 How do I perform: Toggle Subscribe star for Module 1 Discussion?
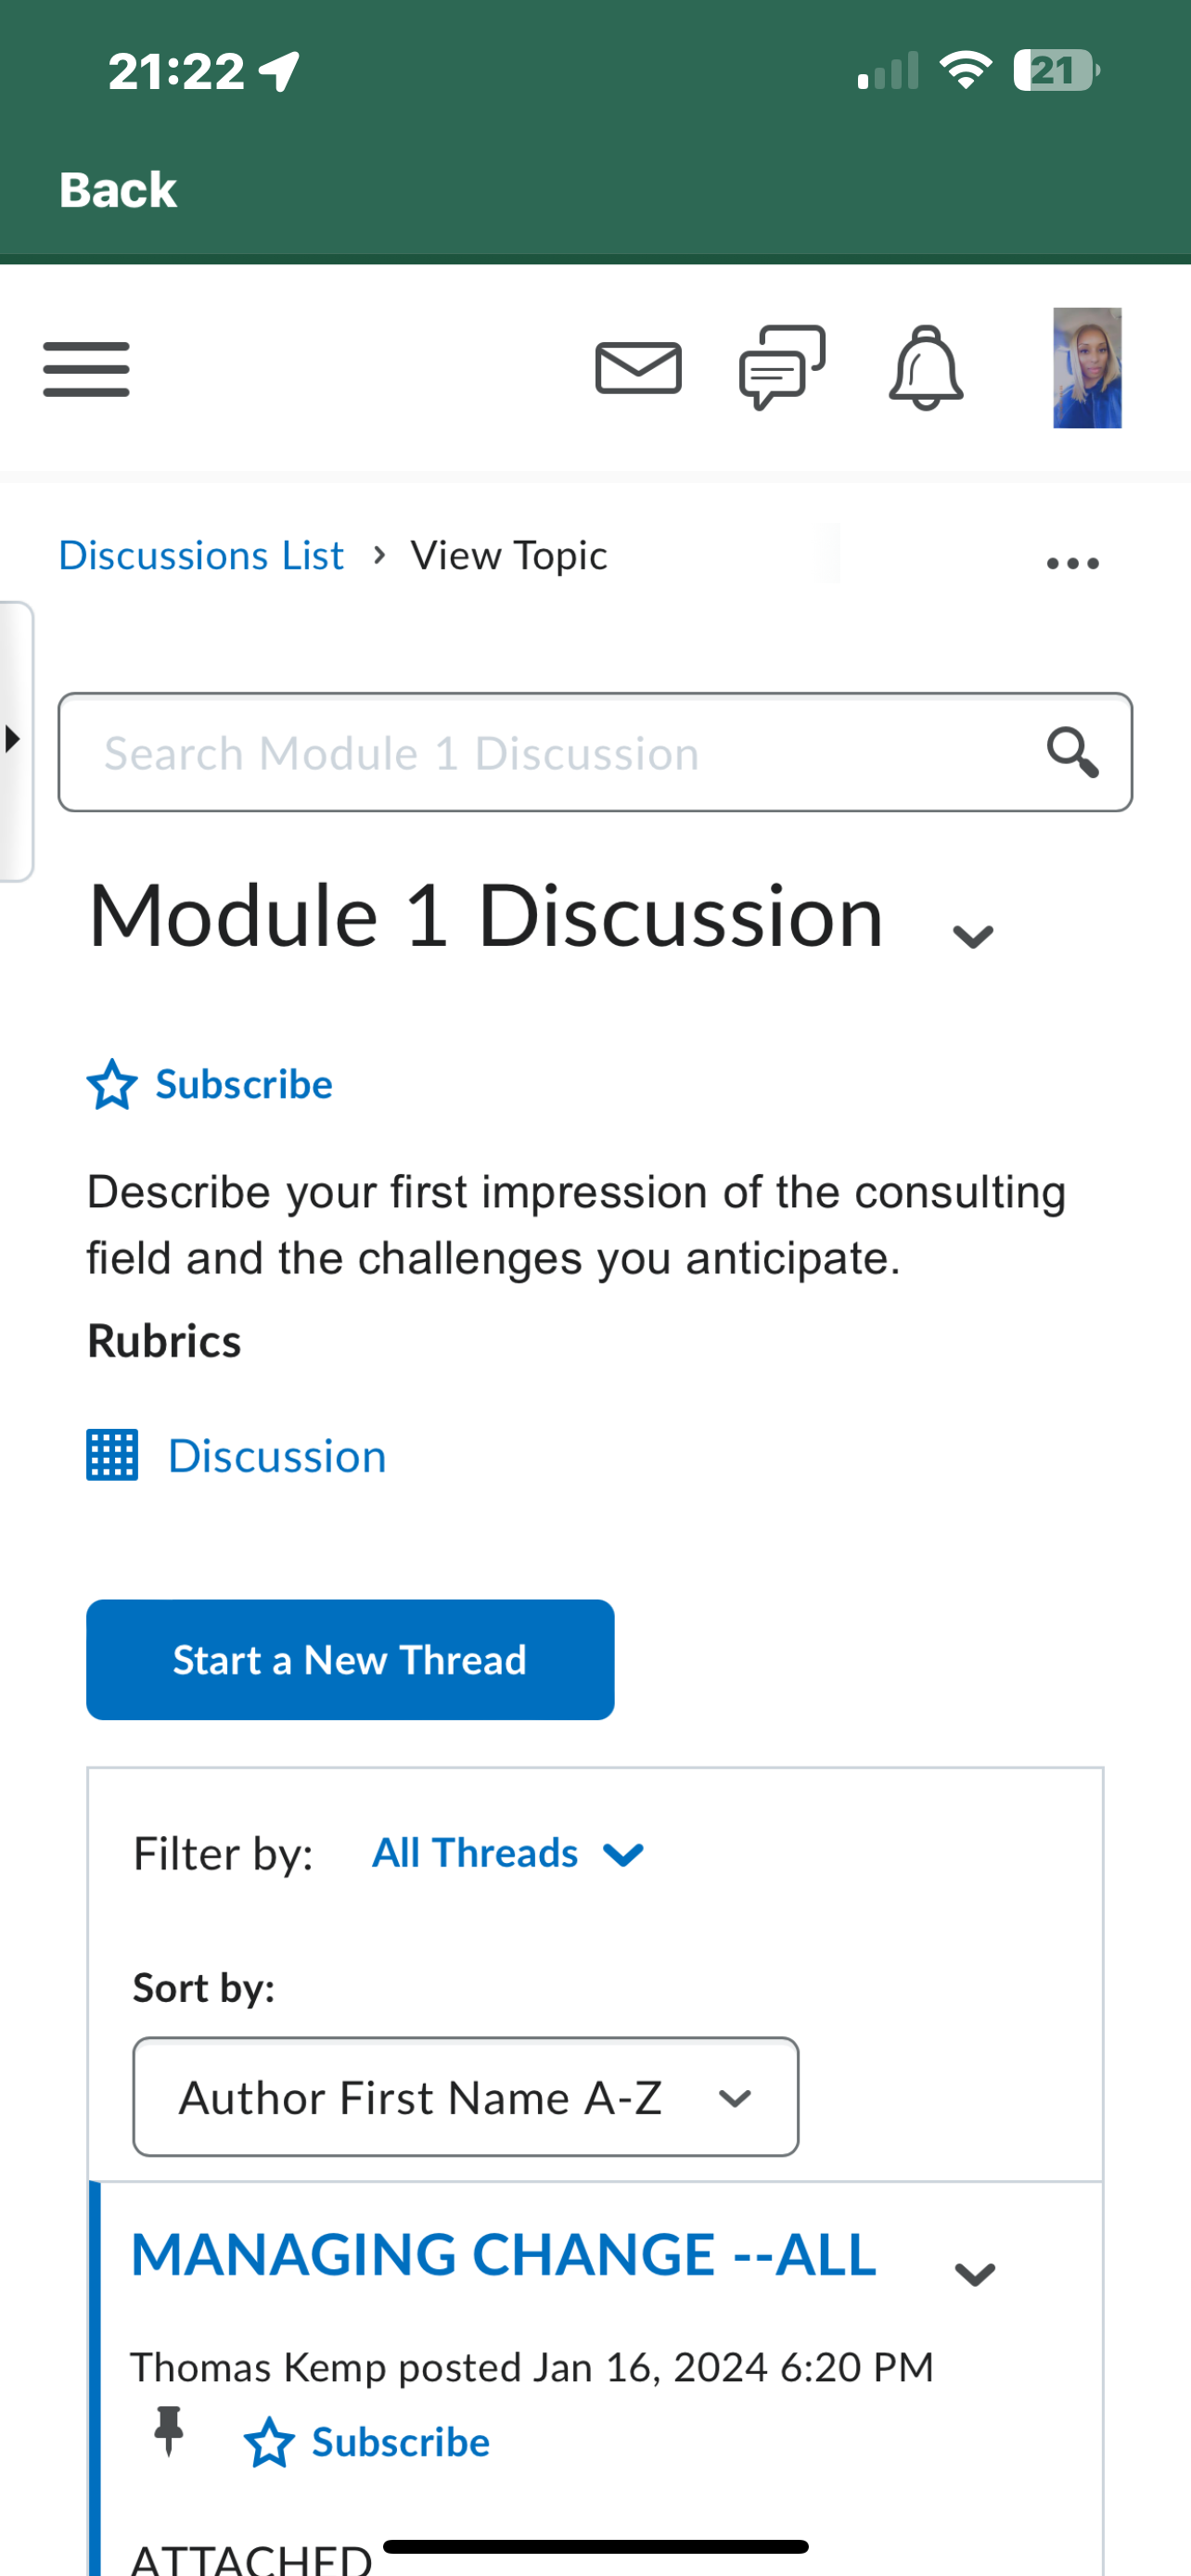111,1085
